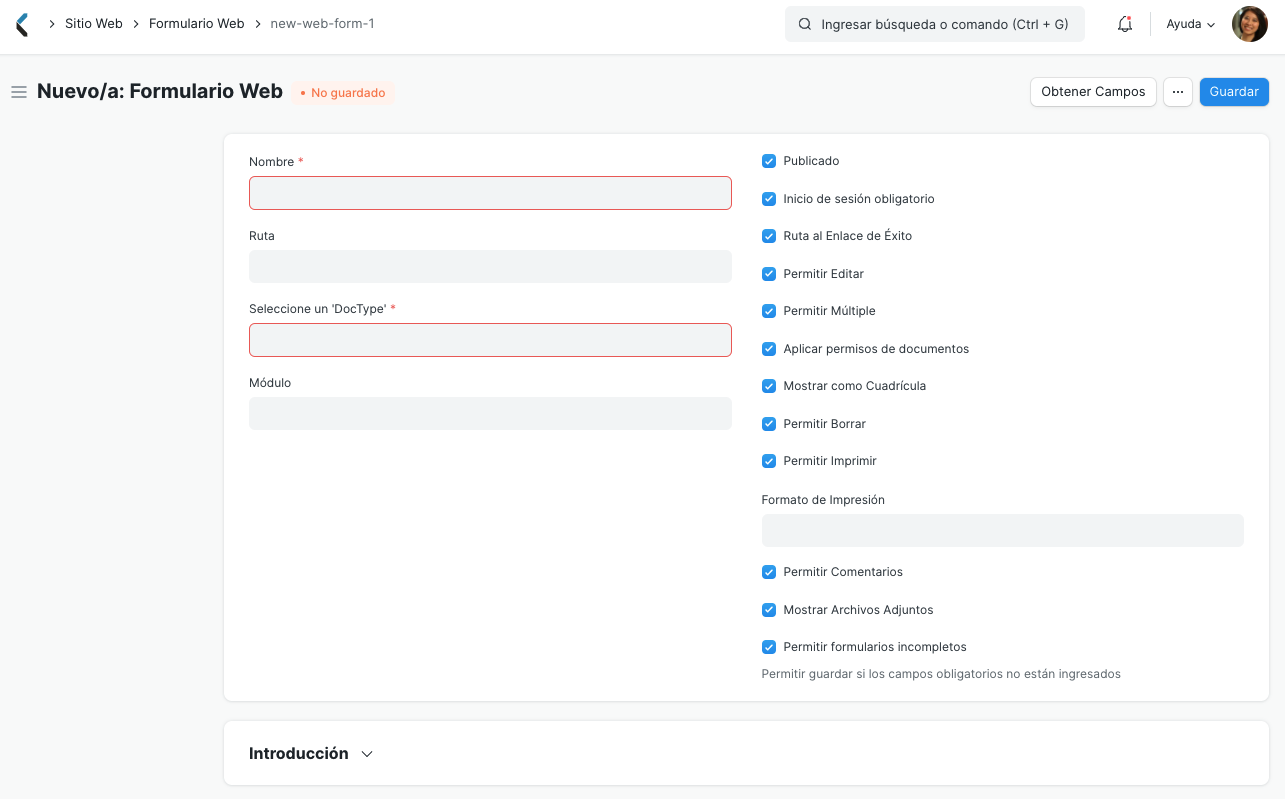
Task: Uncheck Mostrar como Cuadrícula
Action: (768, 386)
